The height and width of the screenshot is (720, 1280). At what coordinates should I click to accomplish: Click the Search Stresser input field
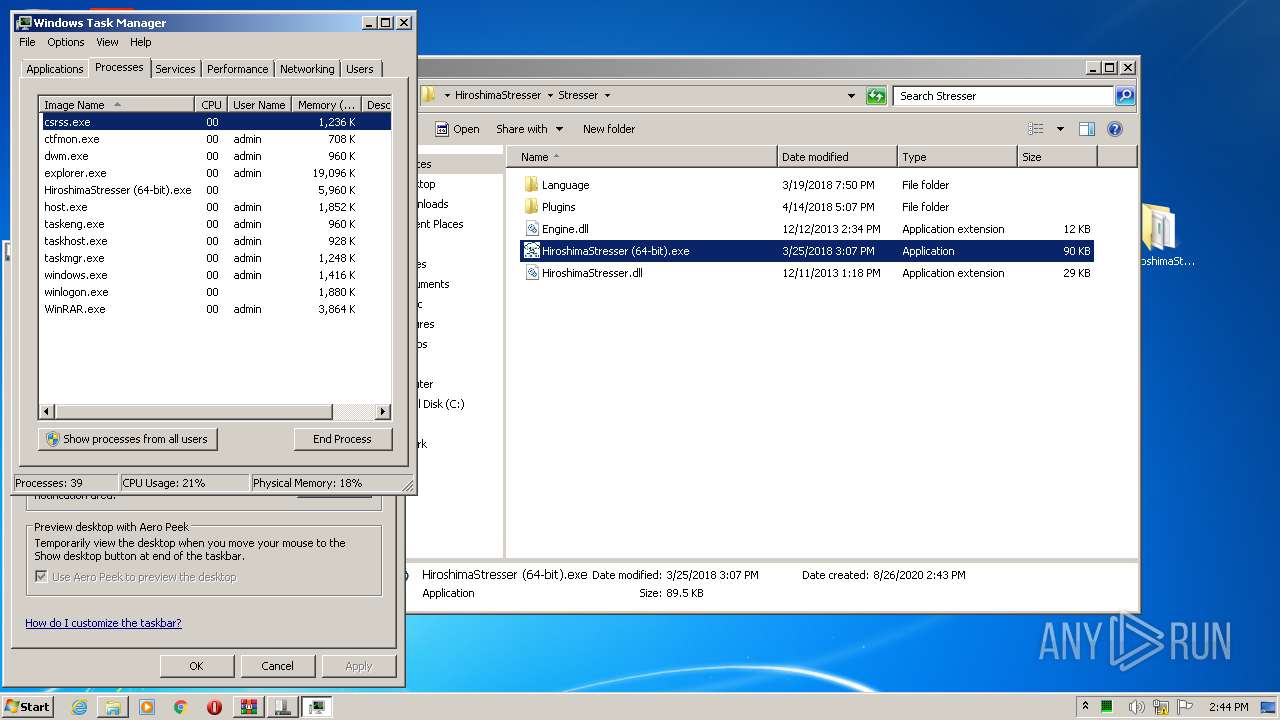pyautogui.click(x=1003, y=96)
